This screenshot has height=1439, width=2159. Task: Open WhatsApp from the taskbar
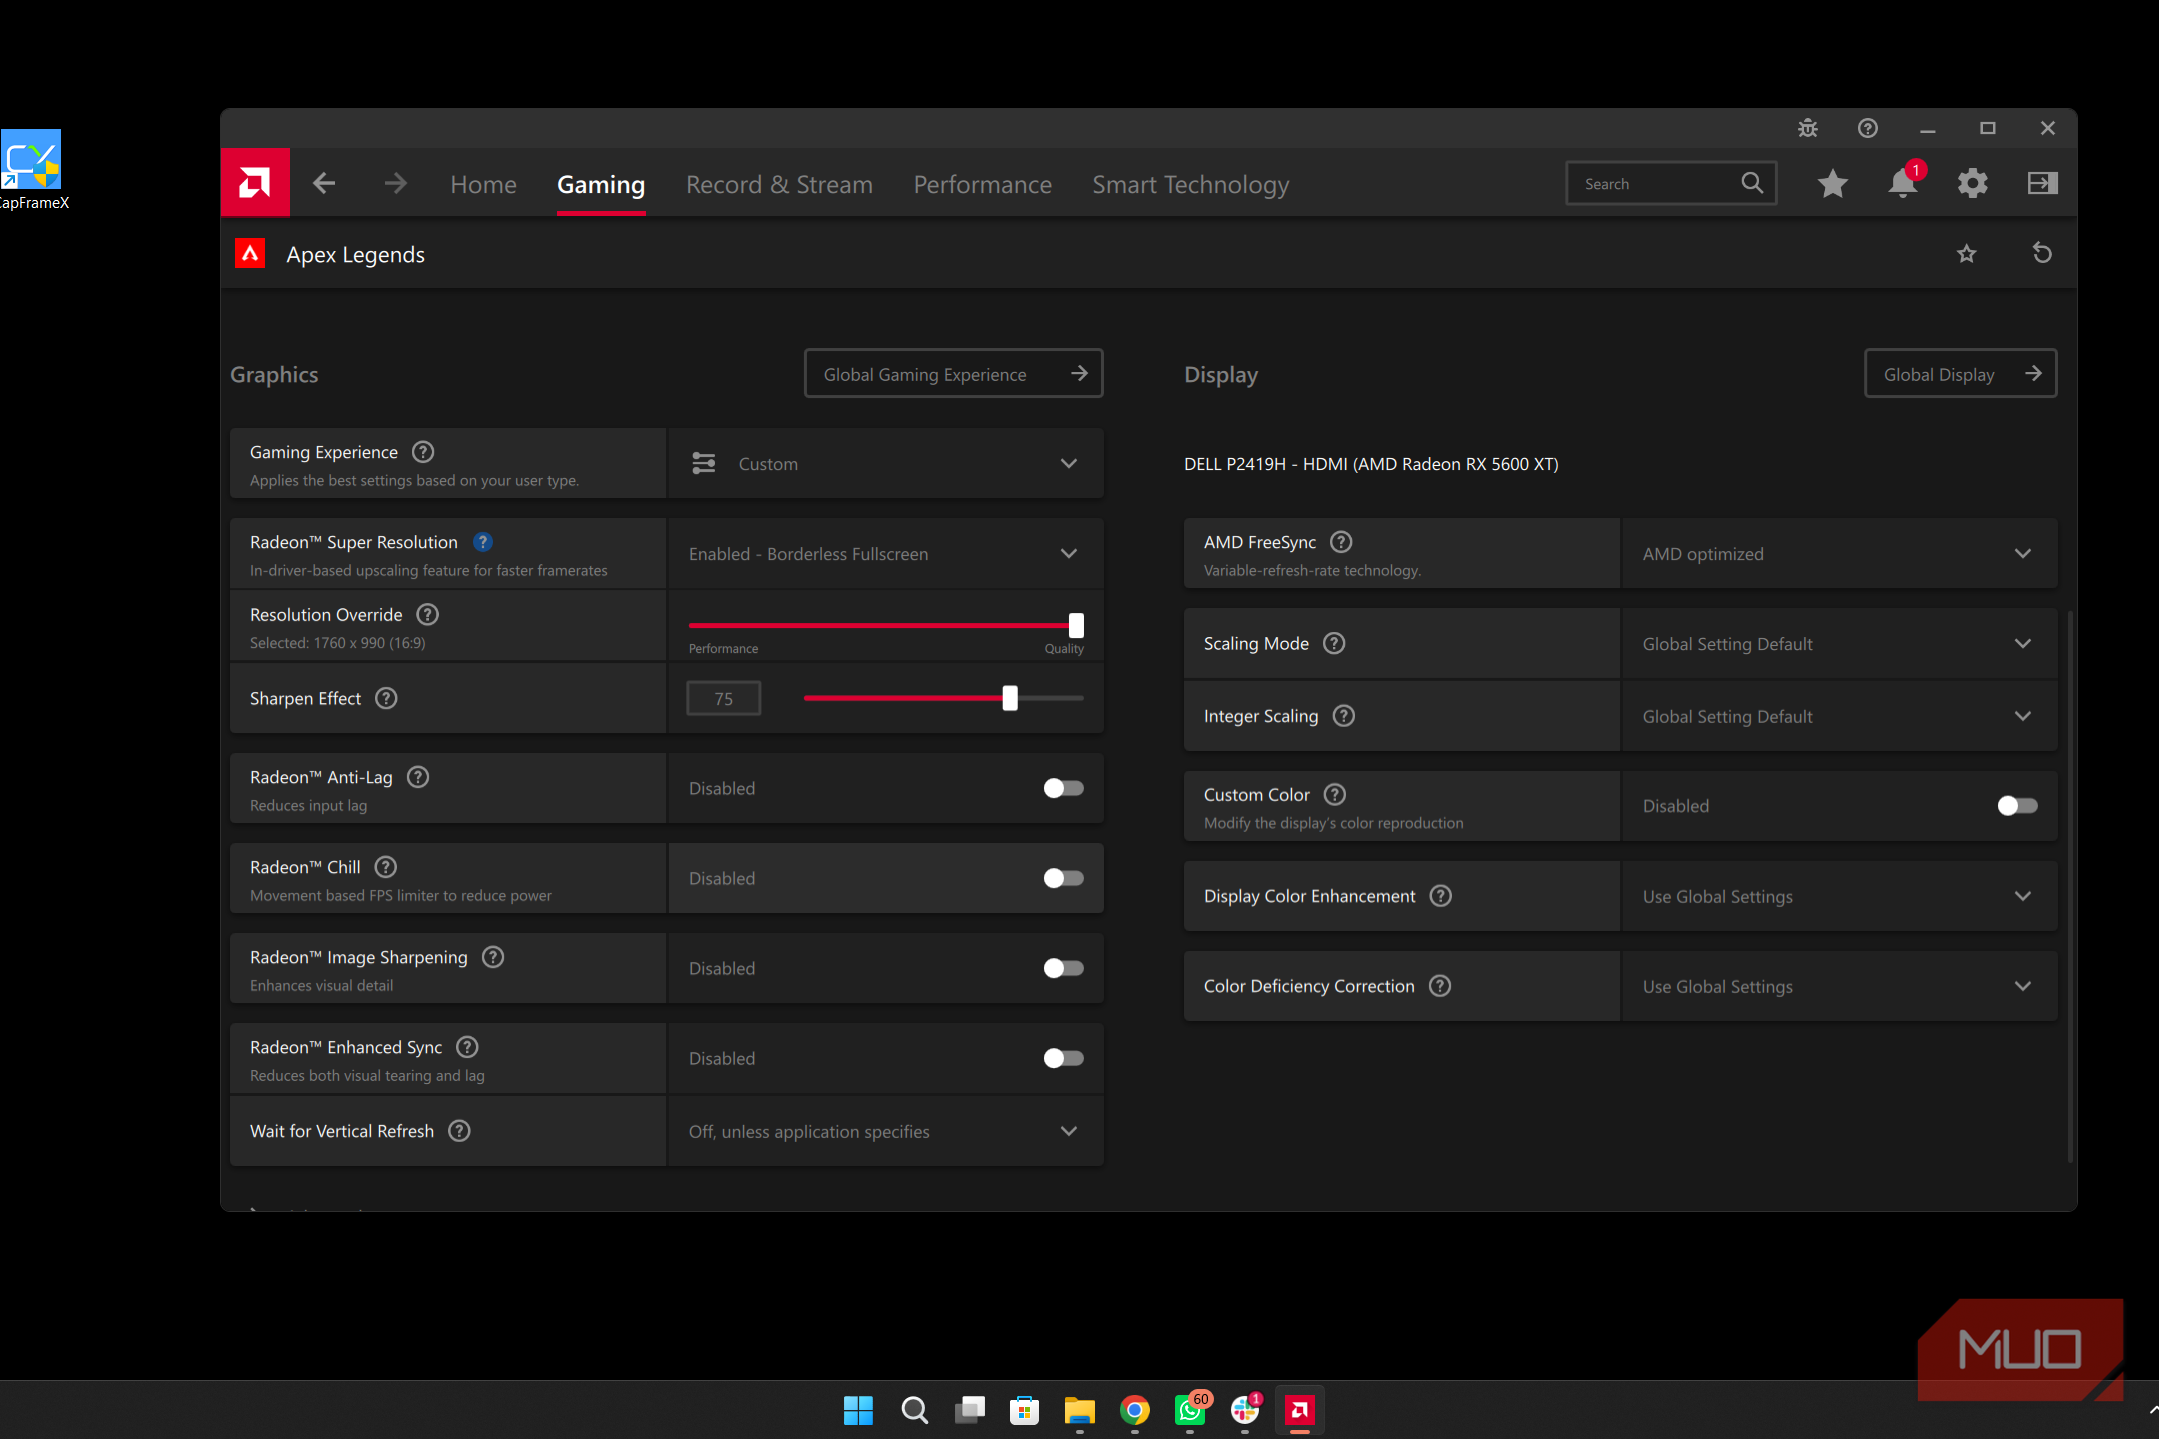click(x=1190, y=1410)
